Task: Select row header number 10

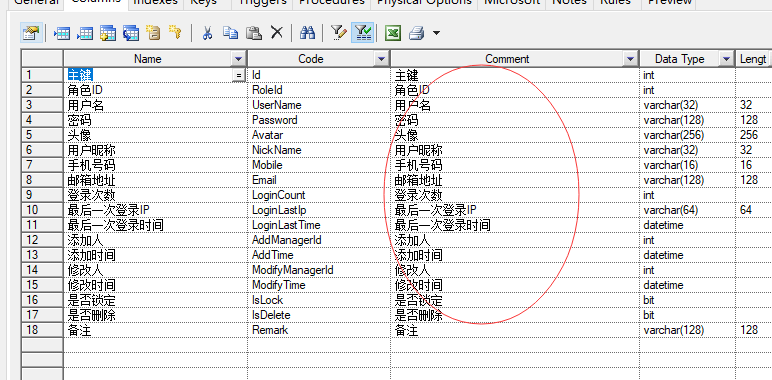Action: tap(42, 210)
